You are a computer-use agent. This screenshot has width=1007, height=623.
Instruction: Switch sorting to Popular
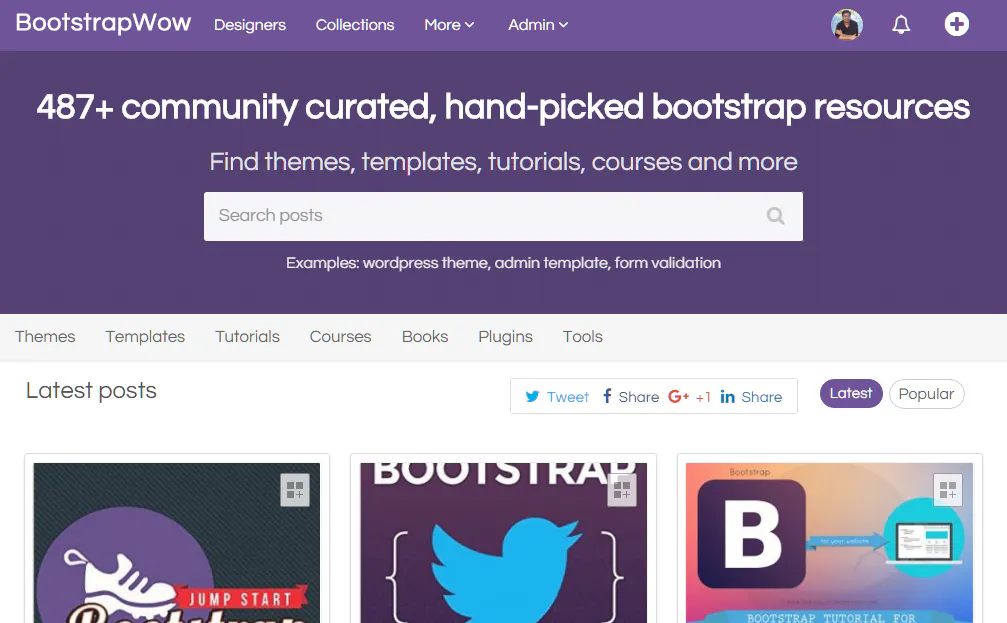(x=926, y=394)
